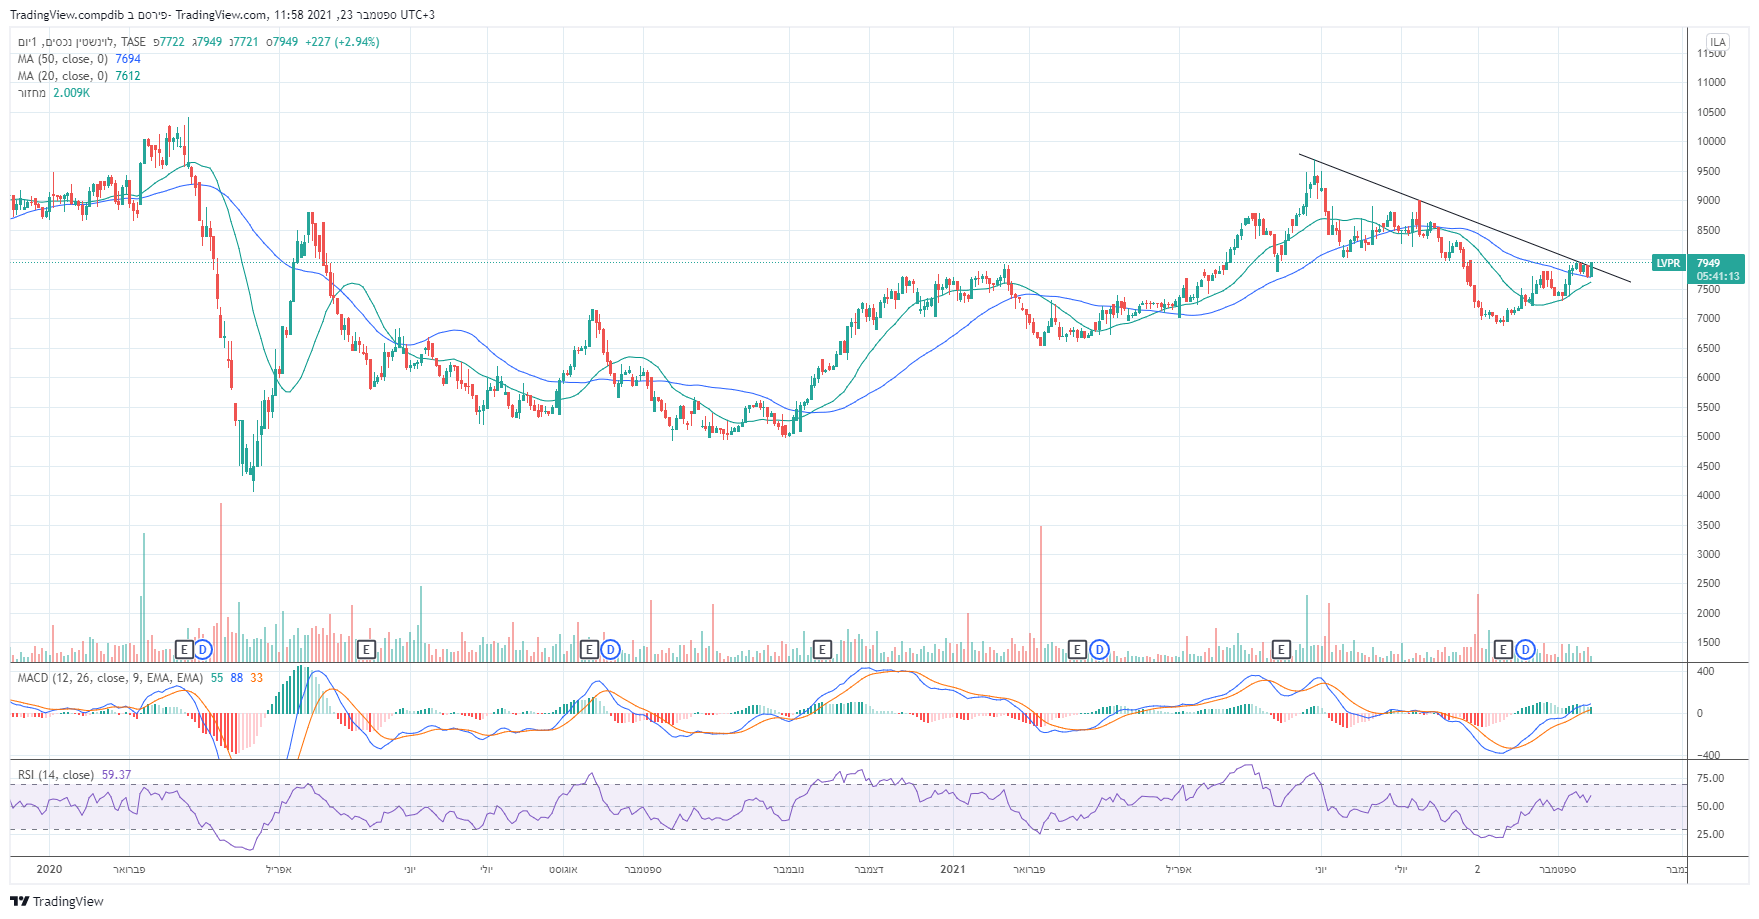
Task: Click the לוינשטין נכסים symbol title
Action: click(x=79, y=42)
